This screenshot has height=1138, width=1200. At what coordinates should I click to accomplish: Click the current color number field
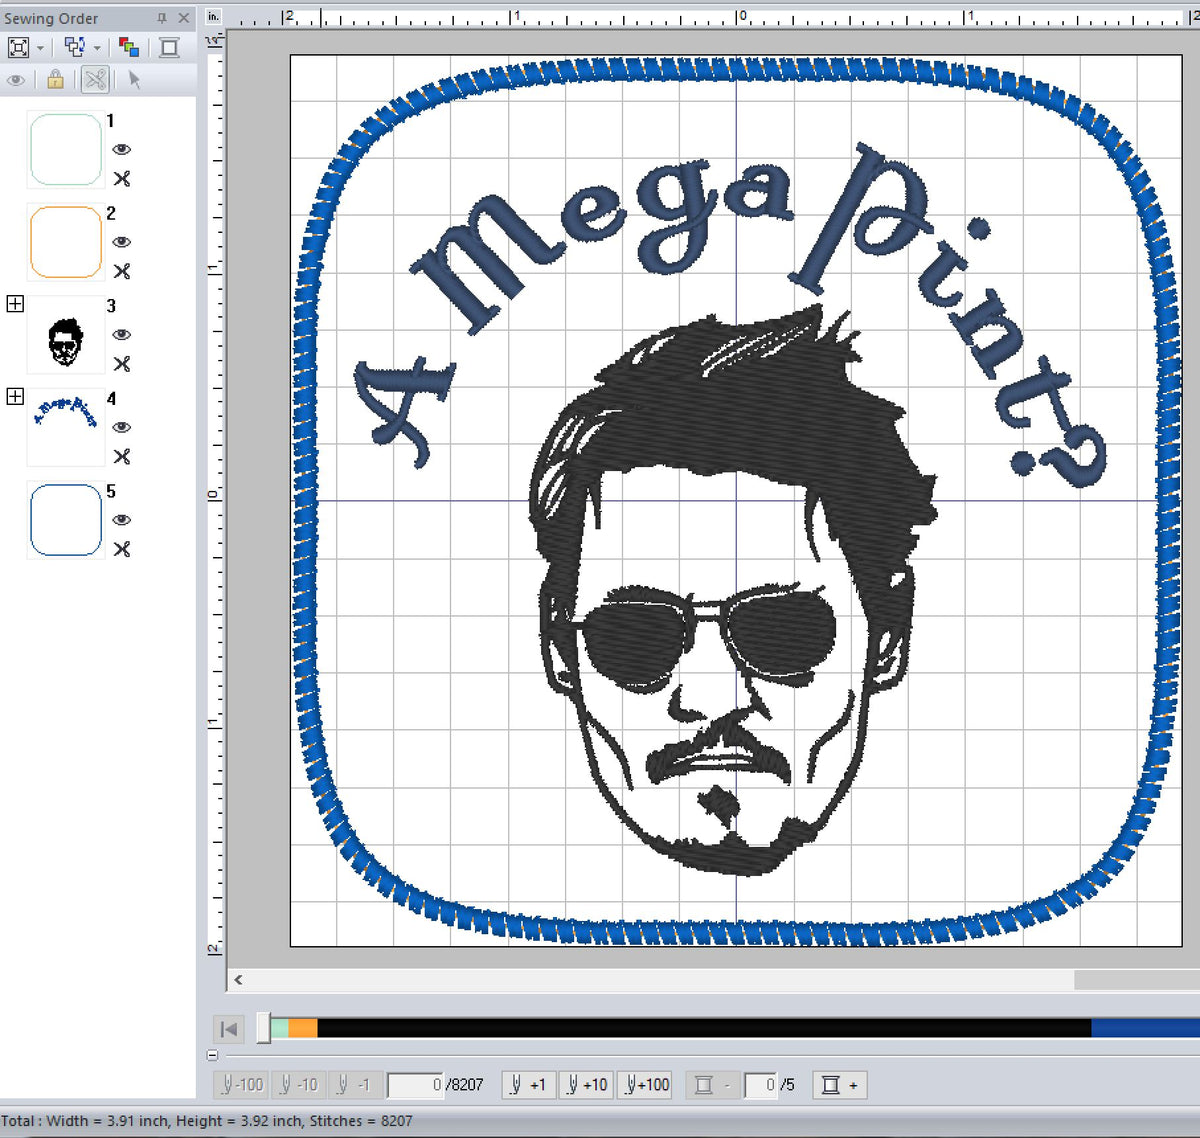click(x=760, y=1085)
